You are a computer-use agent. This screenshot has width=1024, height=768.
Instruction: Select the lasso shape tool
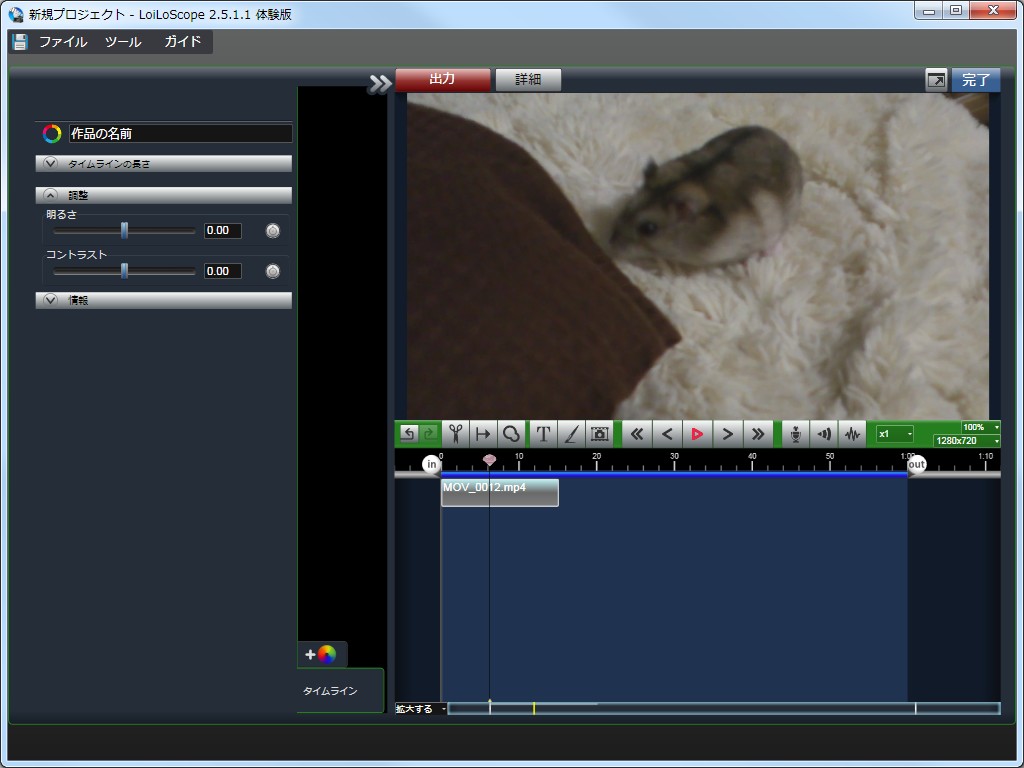pyautogui.click(x=511, y=434)
